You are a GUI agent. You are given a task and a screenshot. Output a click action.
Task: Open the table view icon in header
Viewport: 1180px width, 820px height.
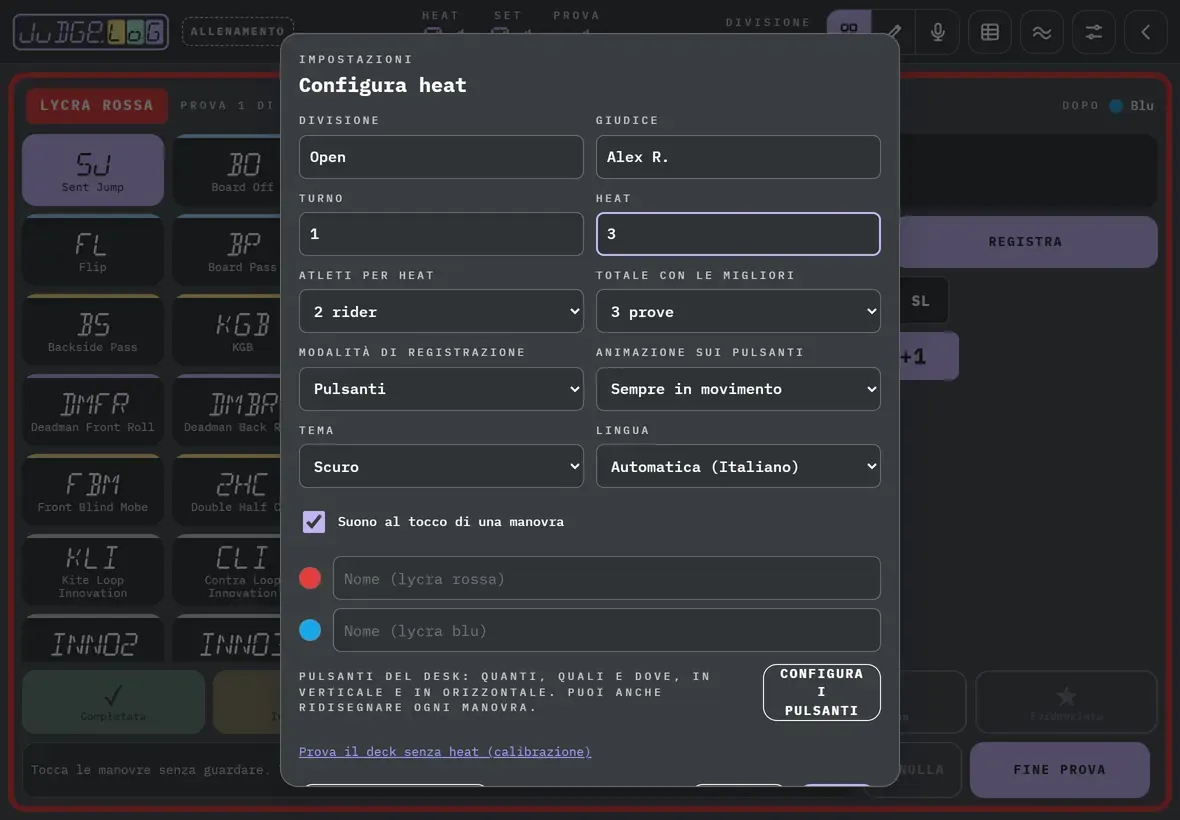coord(990,32)
